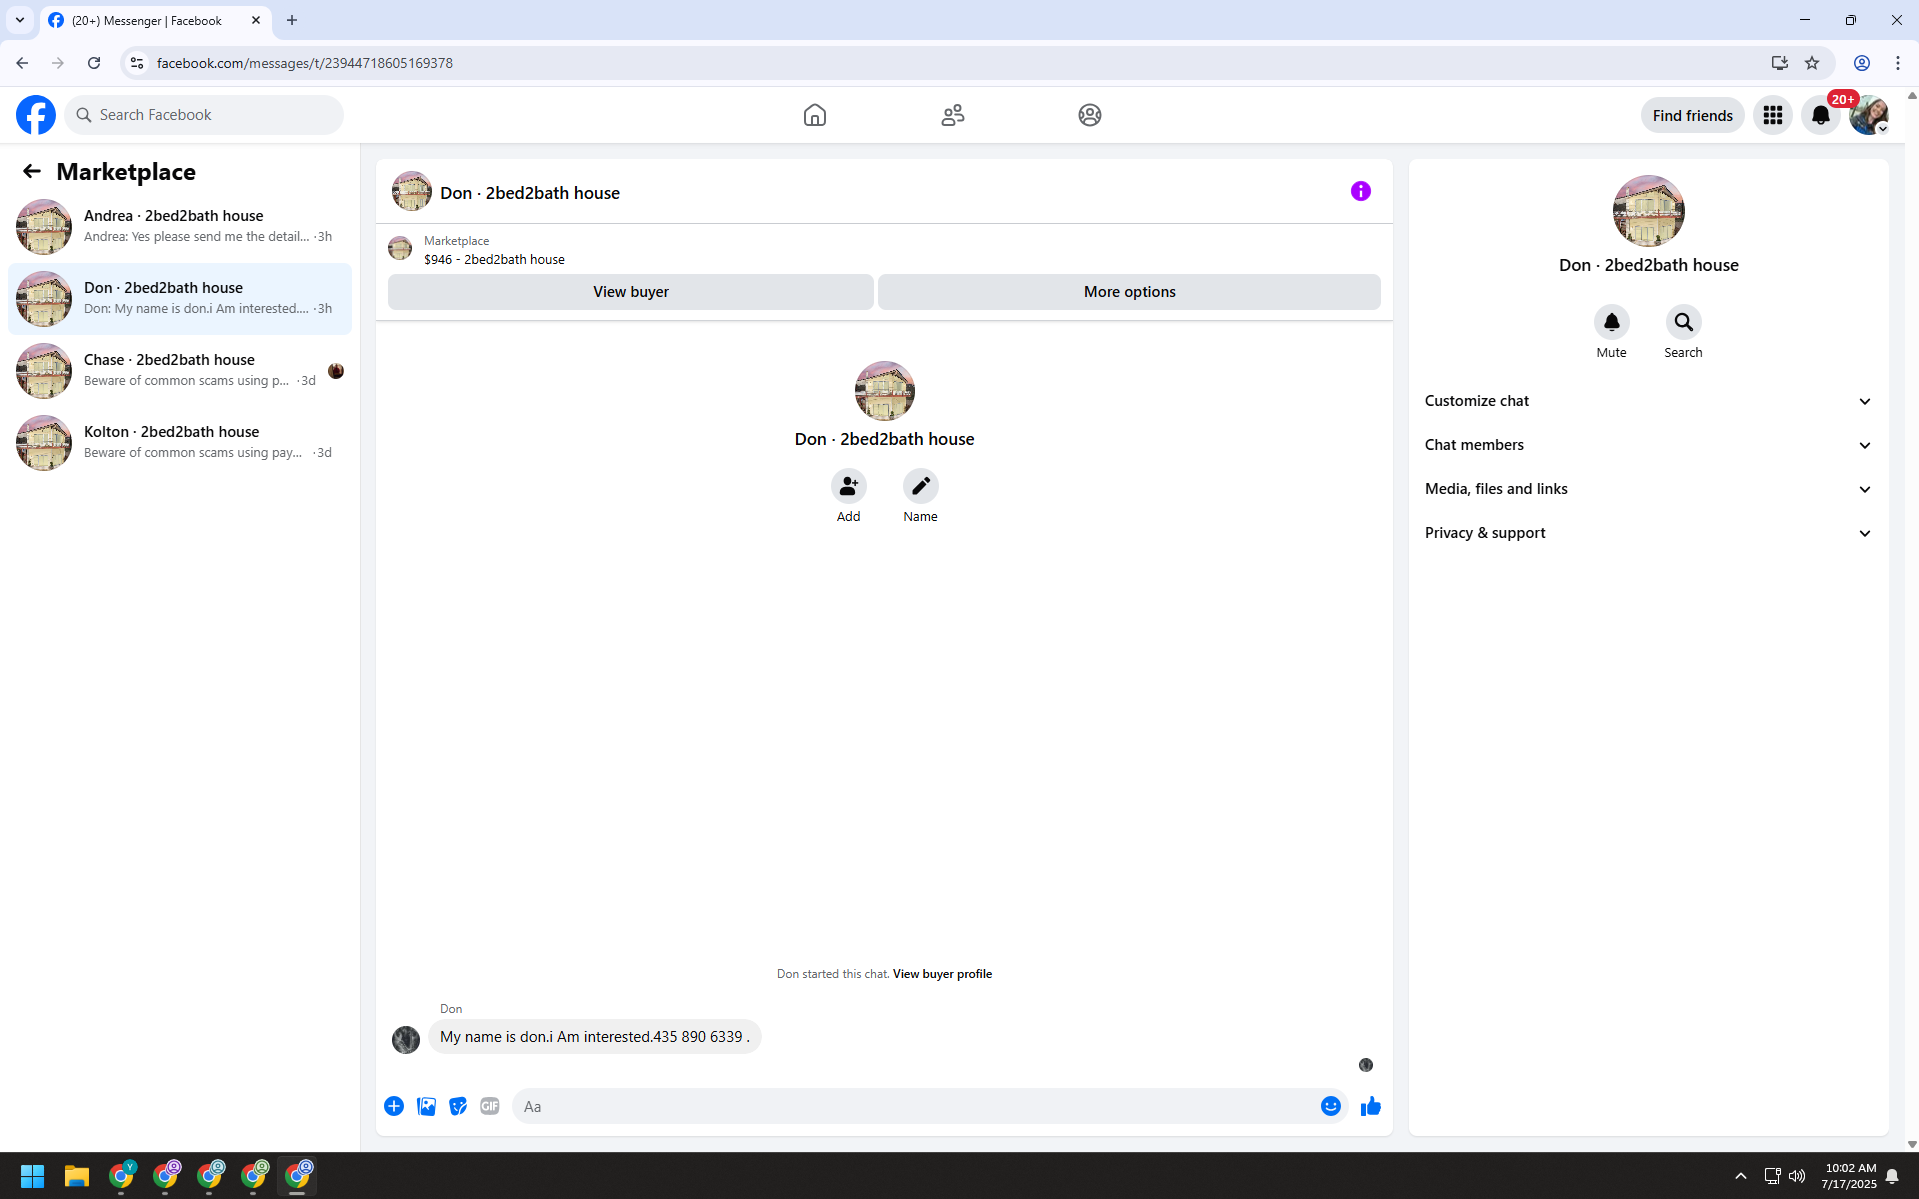1919x1199 pixels.
Task: Click the browser address bar URL
Action: click(x=305, y=63)
